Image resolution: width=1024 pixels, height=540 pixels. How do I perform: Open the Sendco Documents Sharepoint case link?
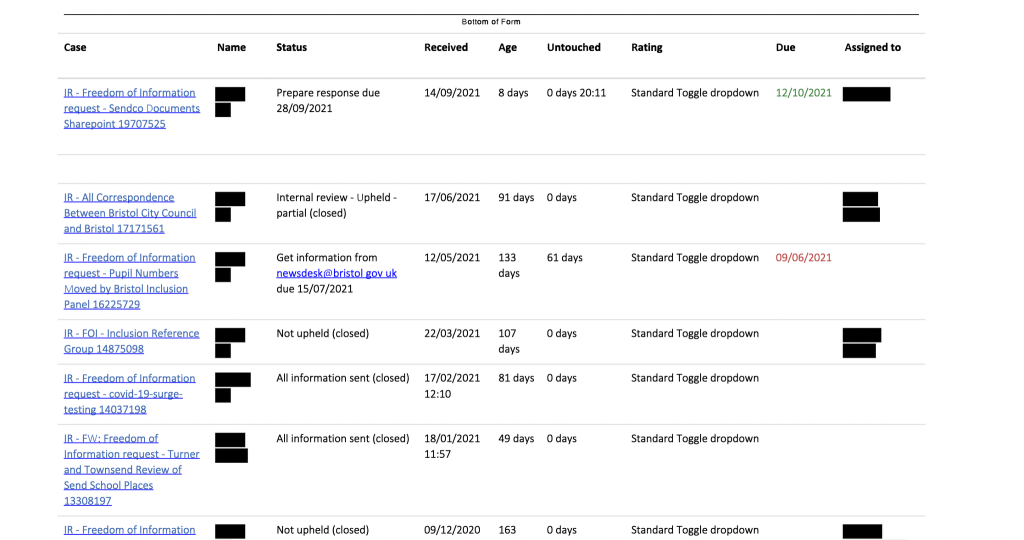pyautogui.click(x=131, y=108)
